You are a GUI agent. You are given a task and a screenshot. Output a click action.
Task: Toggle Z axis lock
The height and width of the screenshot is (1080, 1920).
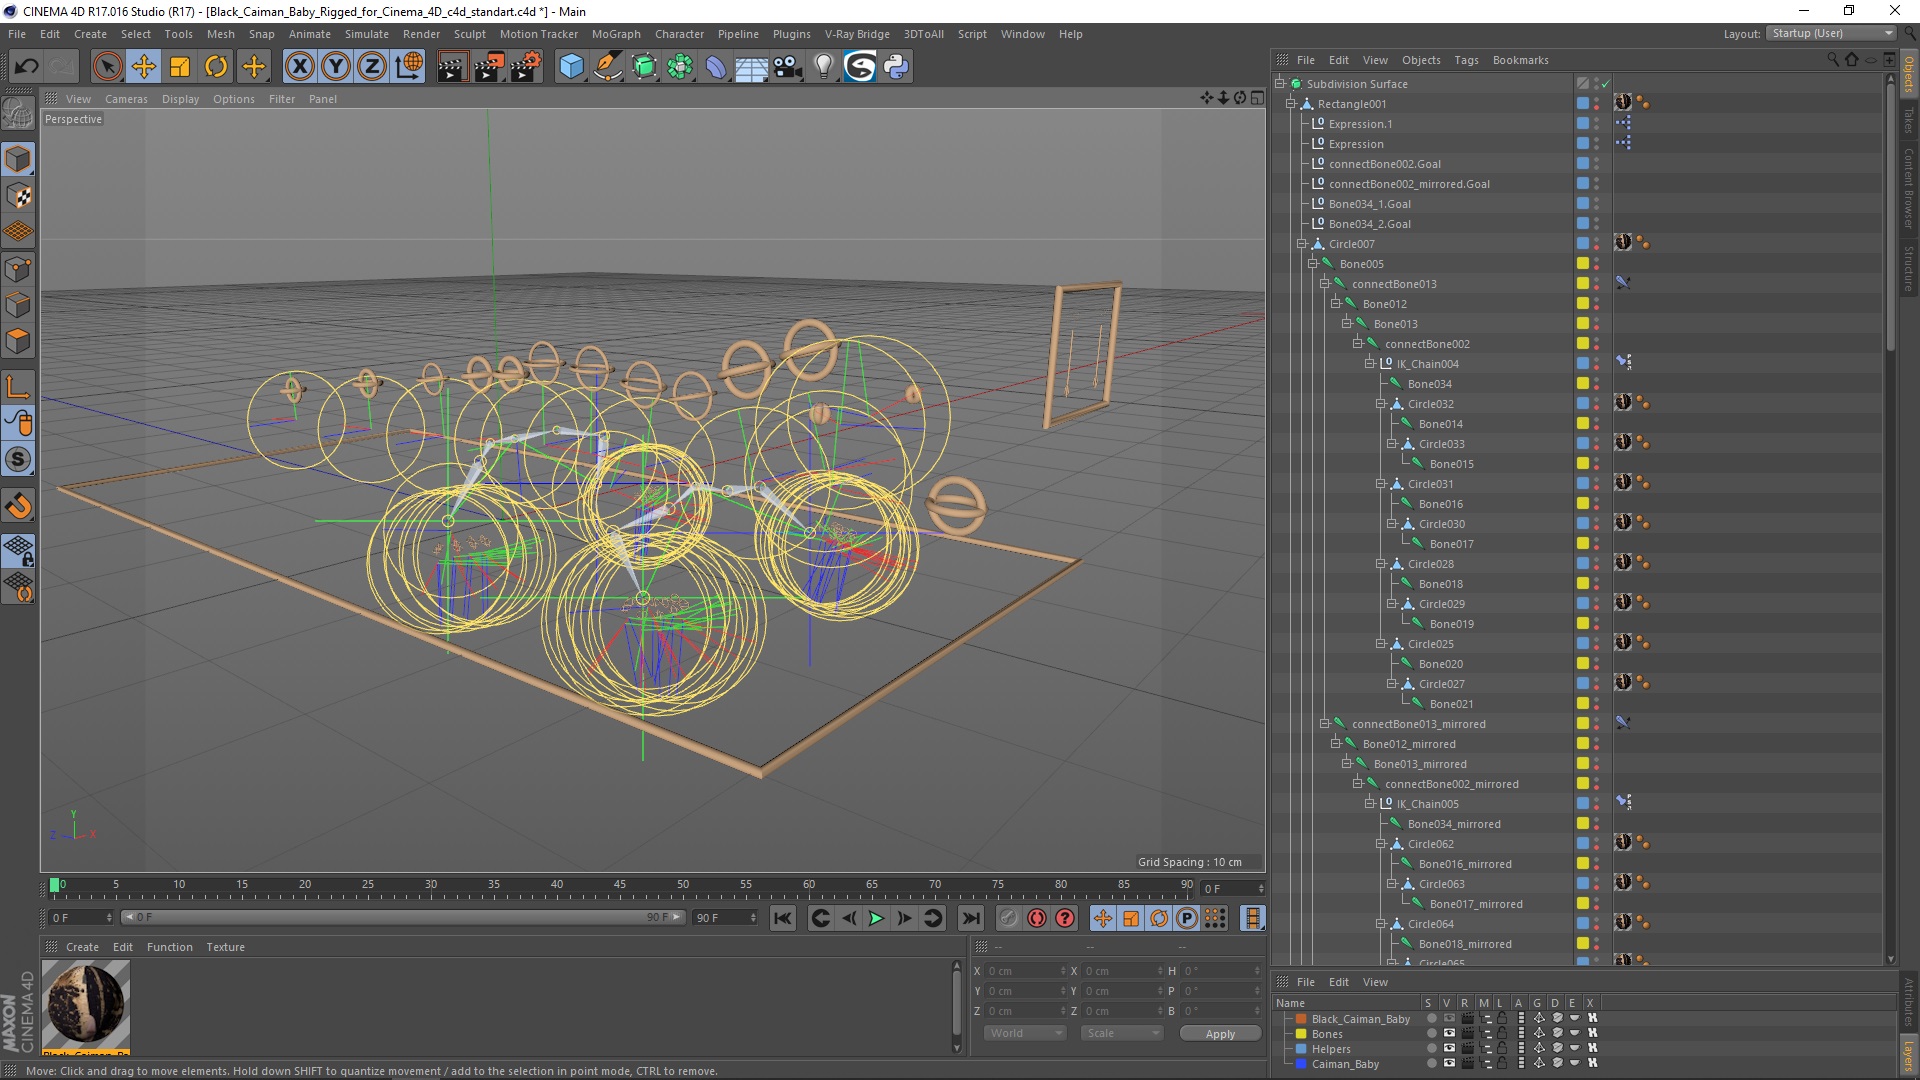[372, 67]
